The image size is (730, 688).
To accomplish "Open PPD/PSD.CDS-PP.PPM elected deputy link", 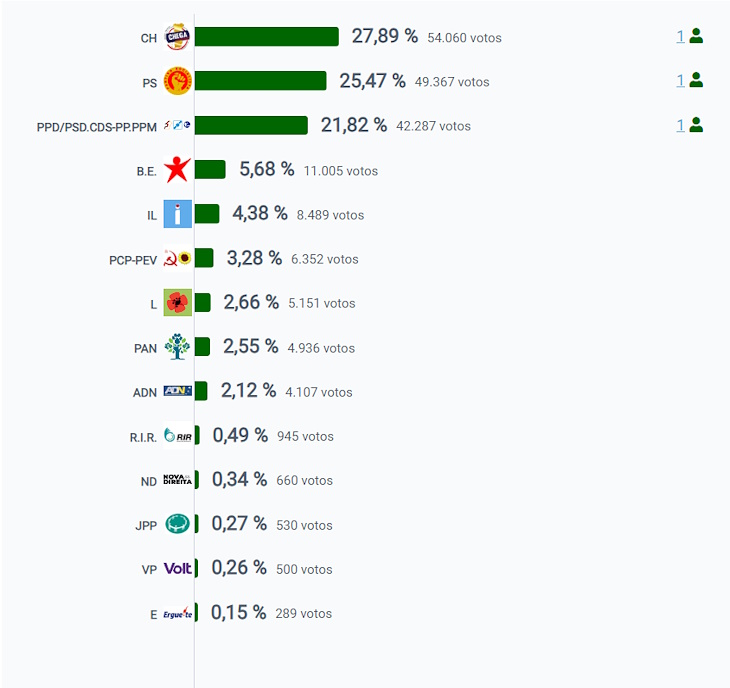I will (x=680, y=125).
